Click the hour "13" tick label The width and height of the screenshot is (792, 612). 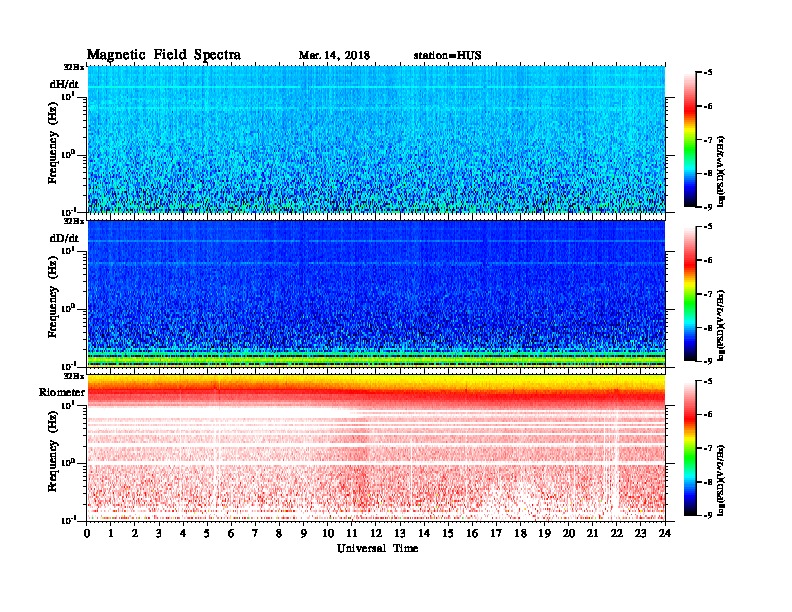point(400,534)
